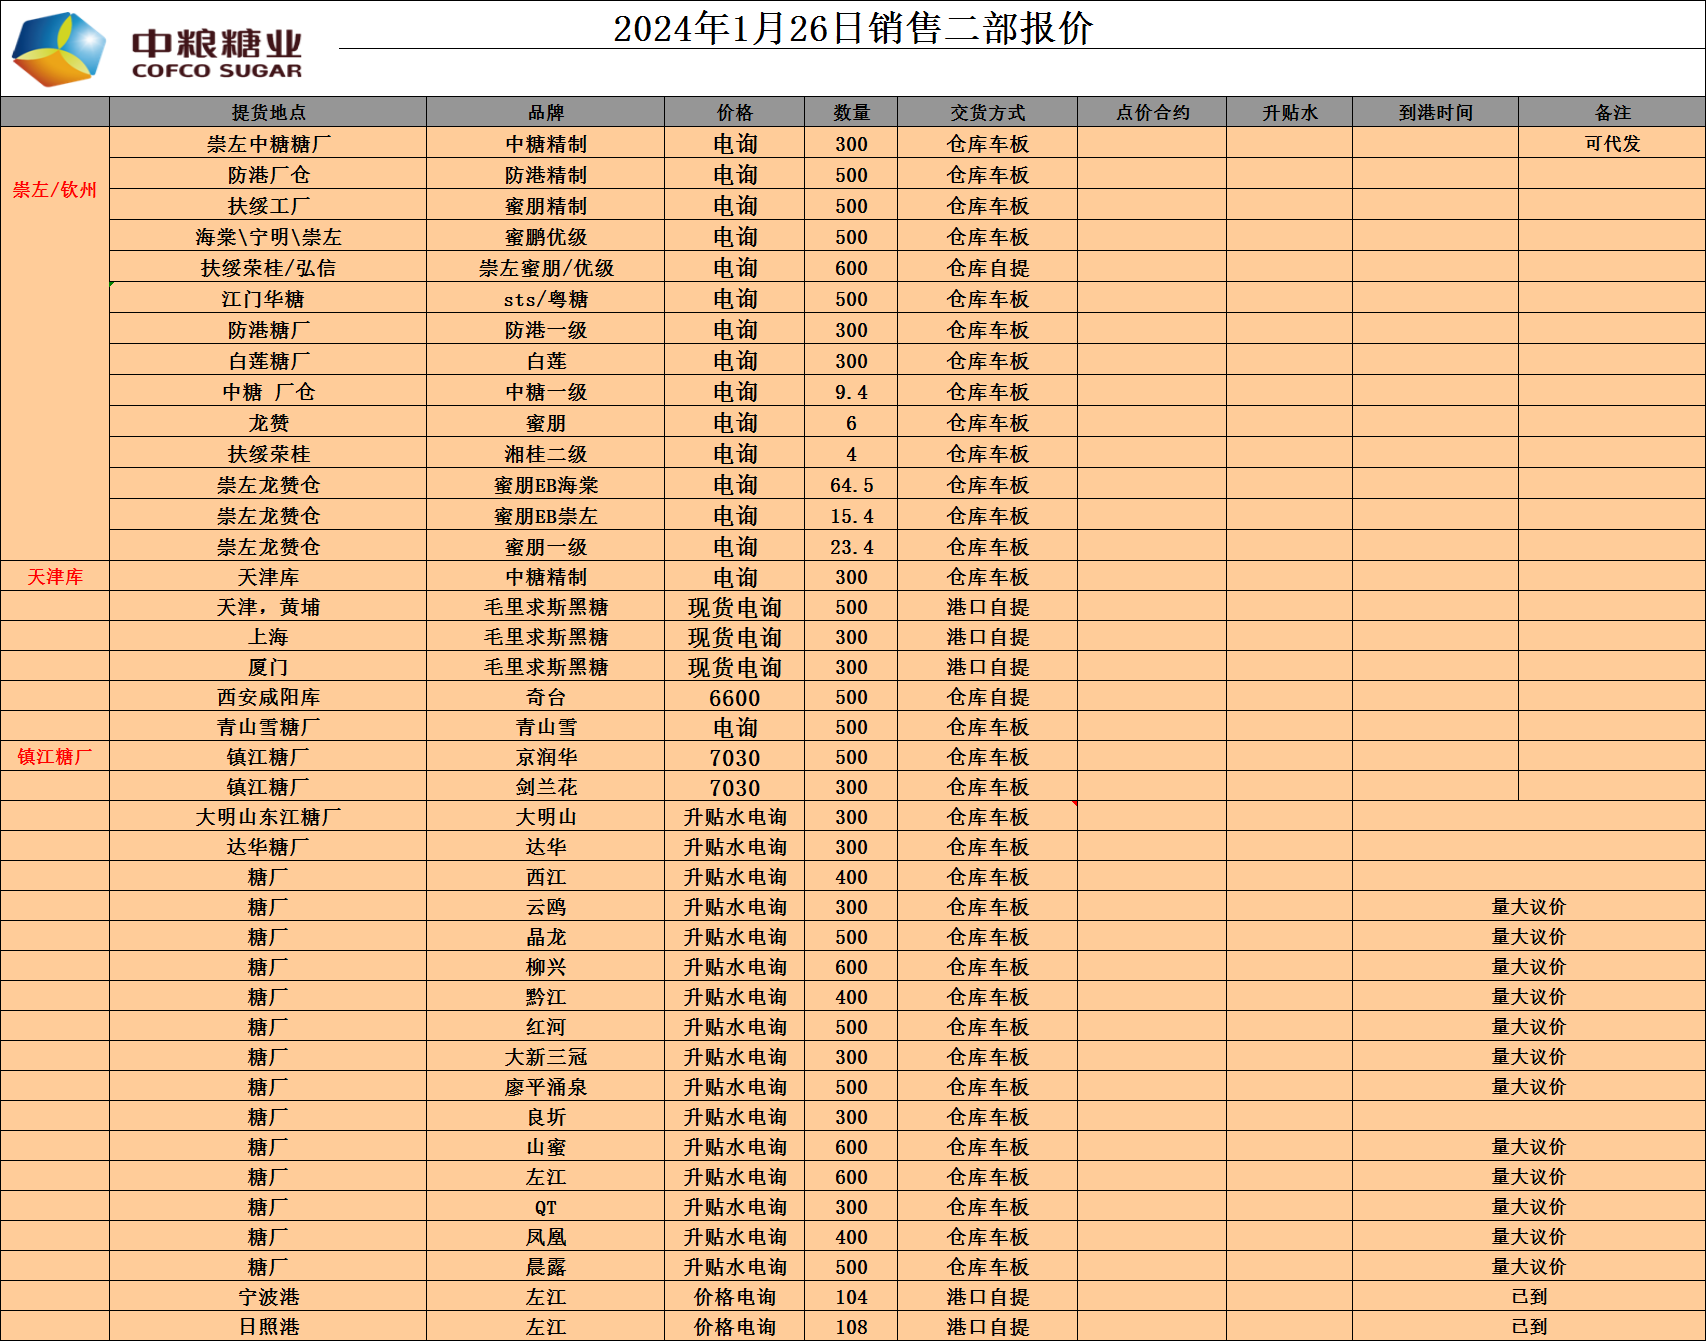Select the red 天津库 region label

pyautogui.click(x=55, y=577)
